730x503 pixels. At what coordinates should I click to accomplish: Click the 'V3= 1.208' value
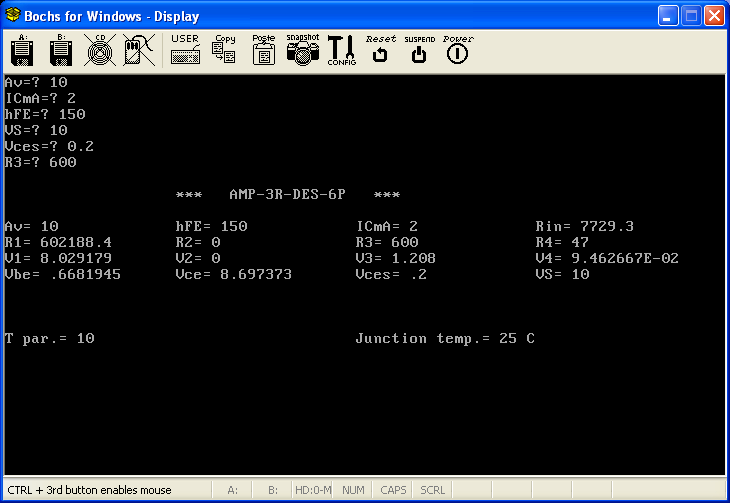point(396,258)
